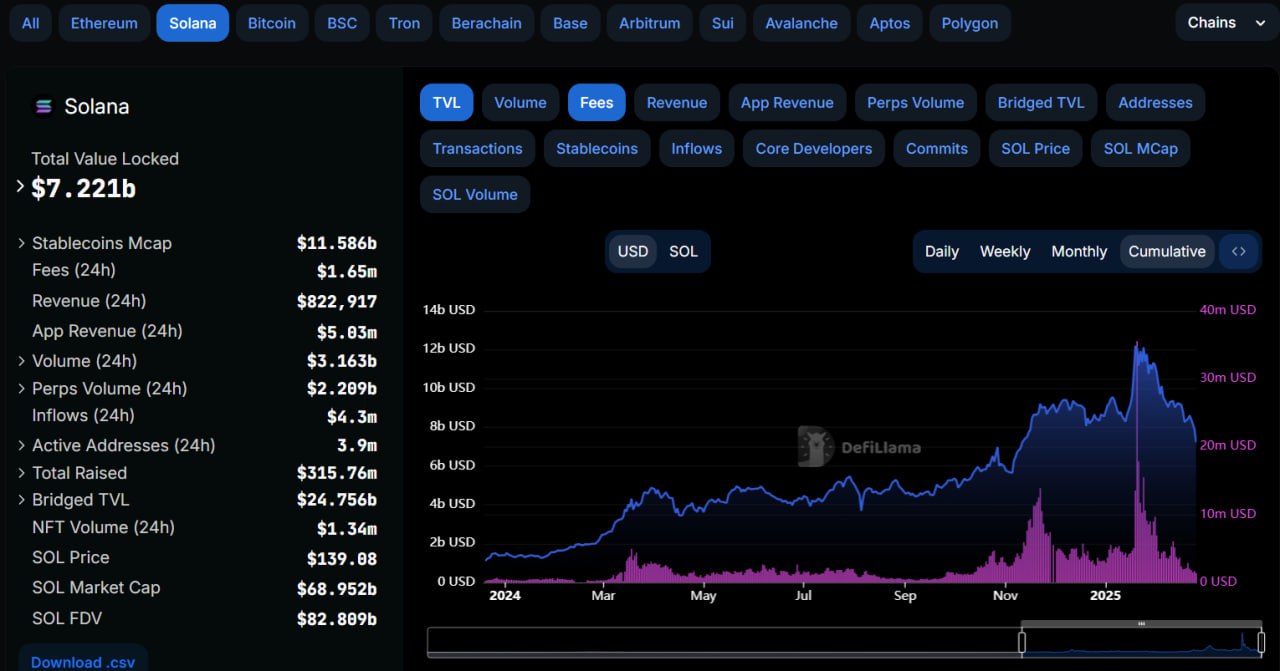Click the $7.221b TVL value
Viewport: 1280px width, 671px height.
pos(83,188)
